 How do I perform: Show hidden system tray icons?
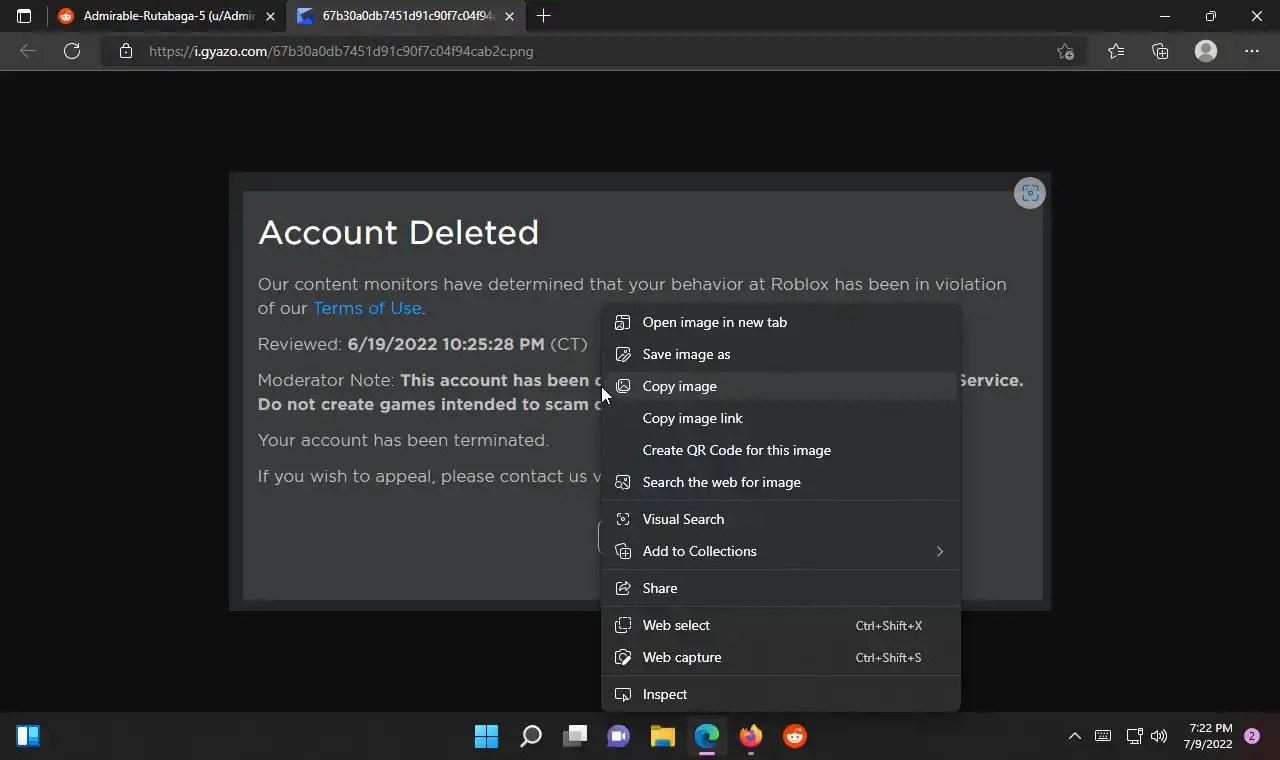click(x=1075, y=736)
